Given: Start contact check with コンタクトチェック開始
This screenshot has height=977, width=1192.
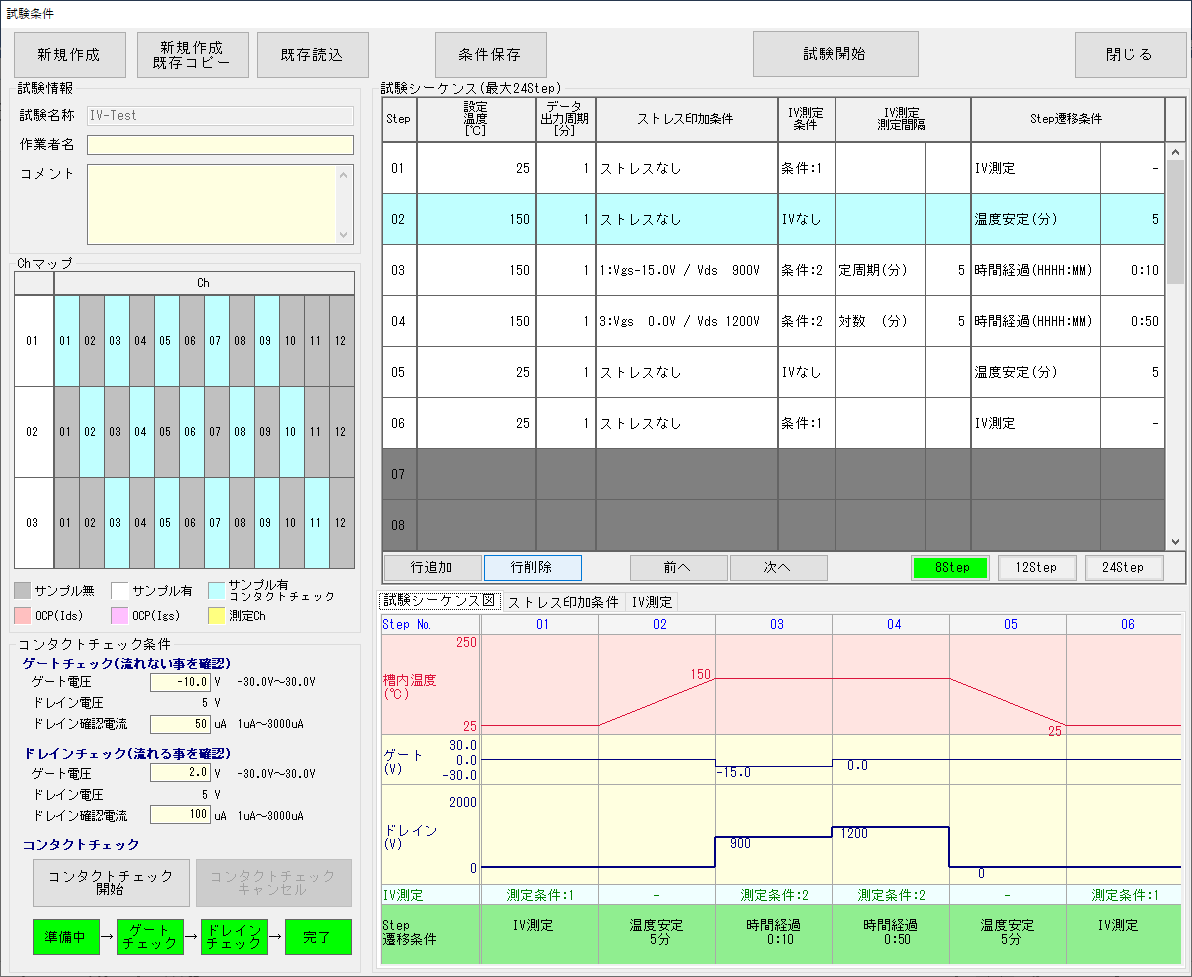Looking at the screenshot, I should 111,883.
